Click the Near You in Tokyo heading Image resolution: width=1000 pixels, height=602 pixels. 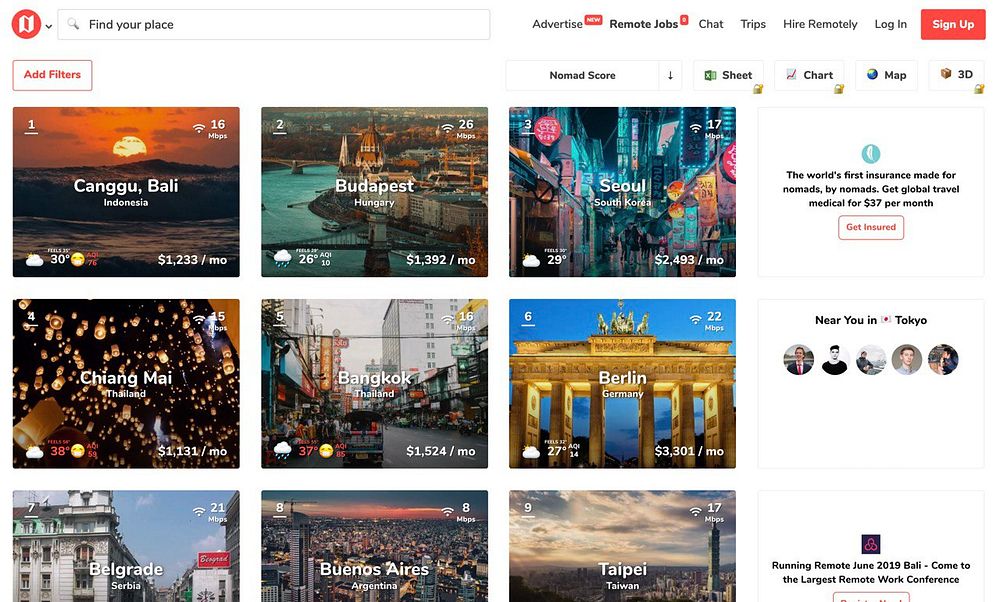click(x=871, y=320)
